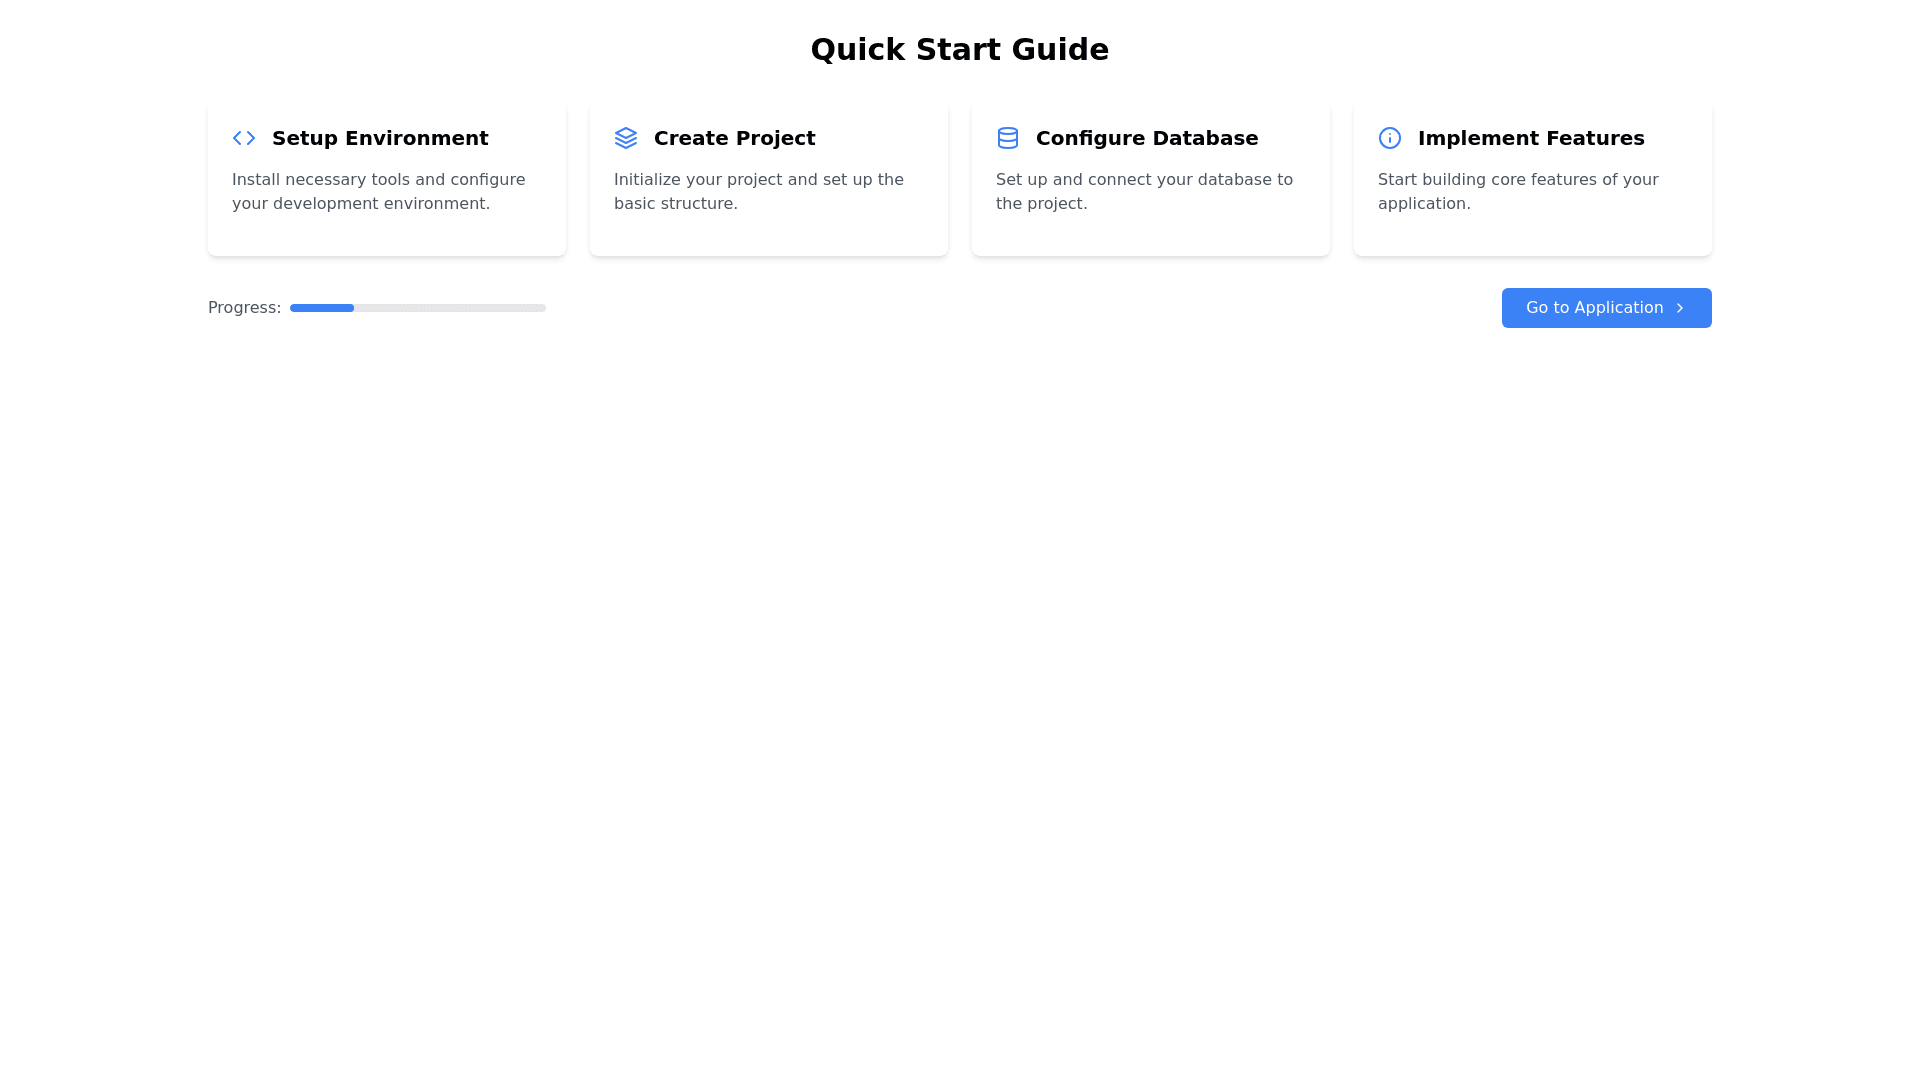Open the Create Project step title
This screenshot has height=1080, width=1920.
tap(734, 138)
